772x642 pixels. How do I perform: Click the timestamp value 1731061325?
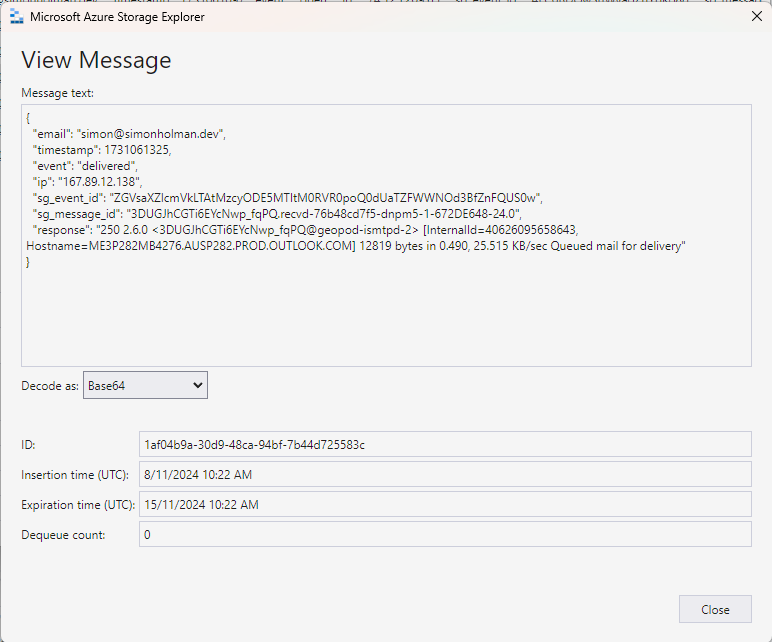coord(137,150)
